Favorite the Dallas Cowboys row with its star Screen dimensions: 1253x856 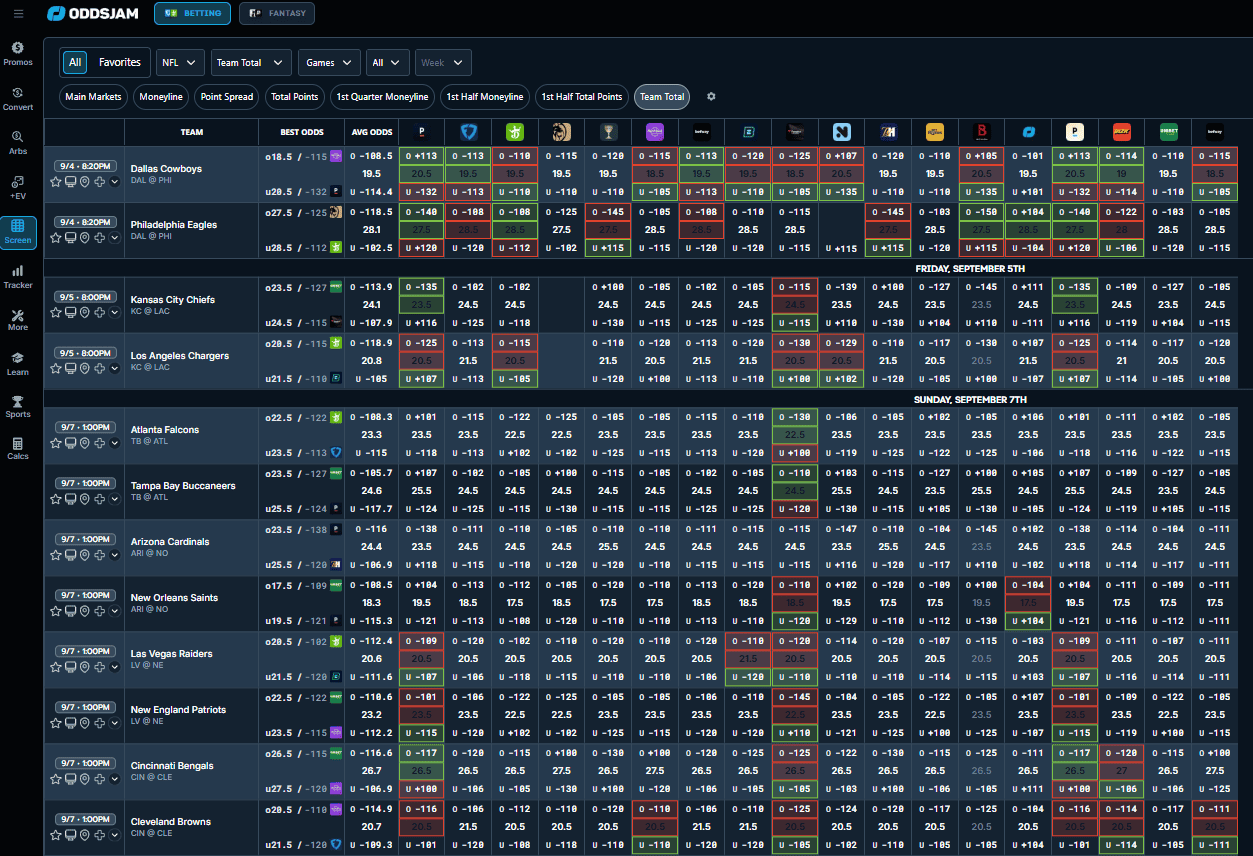[x=56, y=182]
